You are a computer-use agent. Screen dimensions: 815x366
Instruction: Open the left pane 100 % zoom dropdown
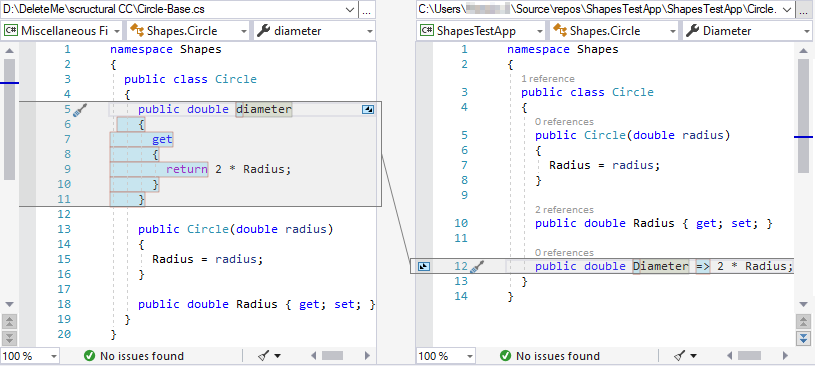pos(30,356)
